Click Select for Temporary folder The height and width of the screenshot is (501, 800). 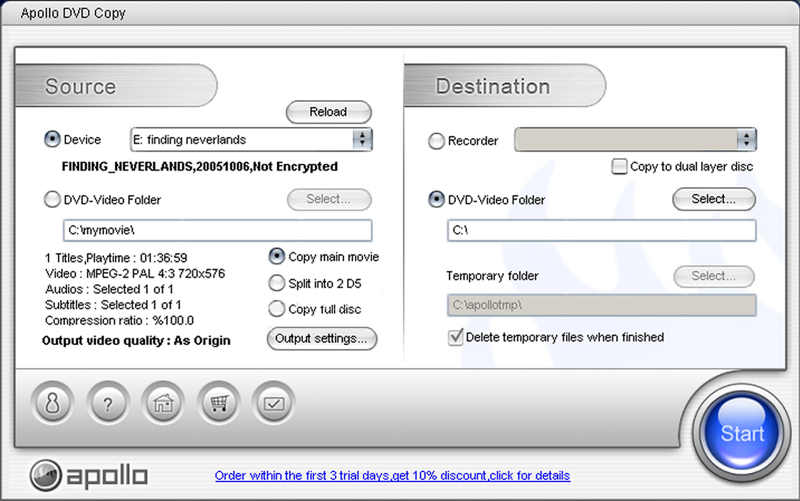(x=713, y=276)
